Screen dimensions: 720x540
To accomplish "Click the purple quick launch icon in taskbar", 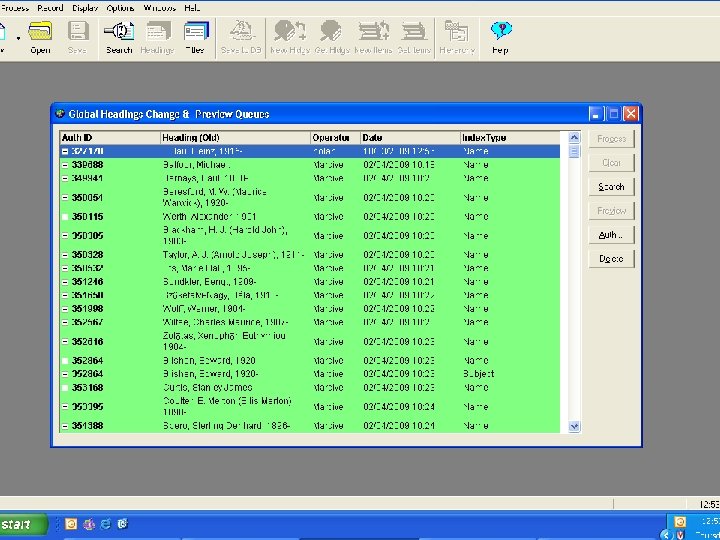I will point(89,524).
